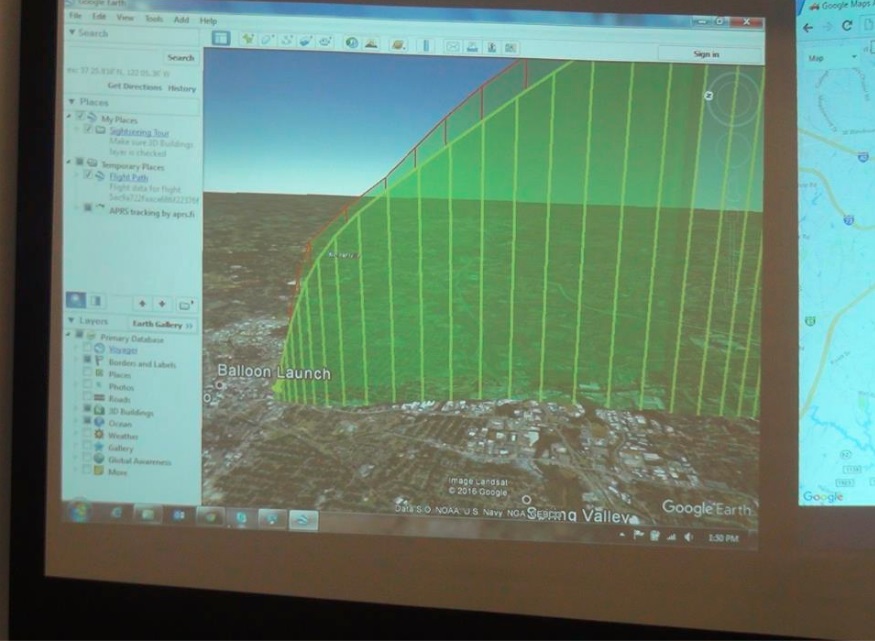Toggle the sidebar panel toolbar icon

click(x=221, y=38)
